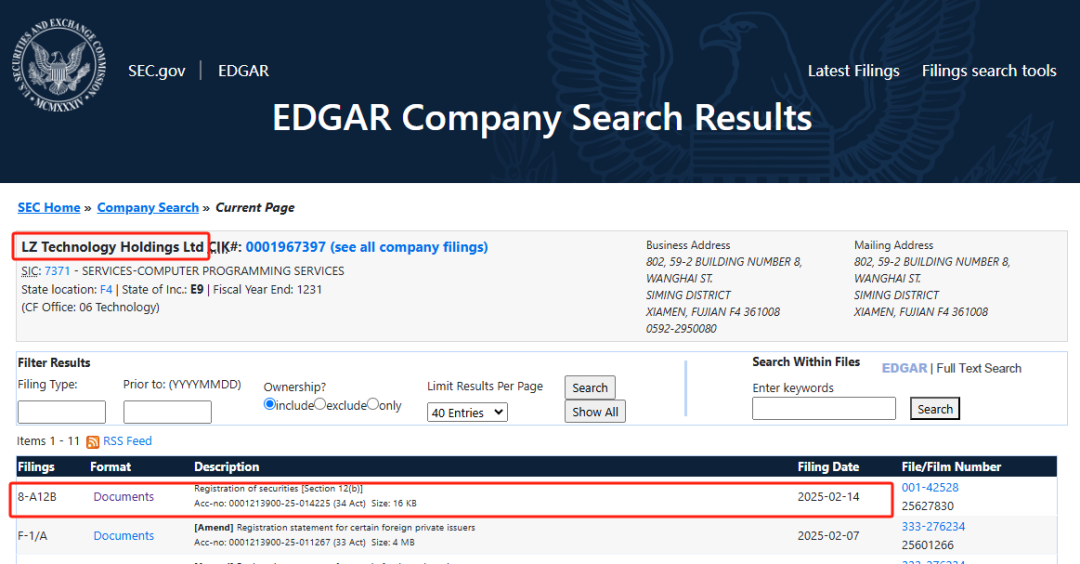Click the Filing Date column header
The height and width of the screenshot is (564, 1080).
click(828, 467)
